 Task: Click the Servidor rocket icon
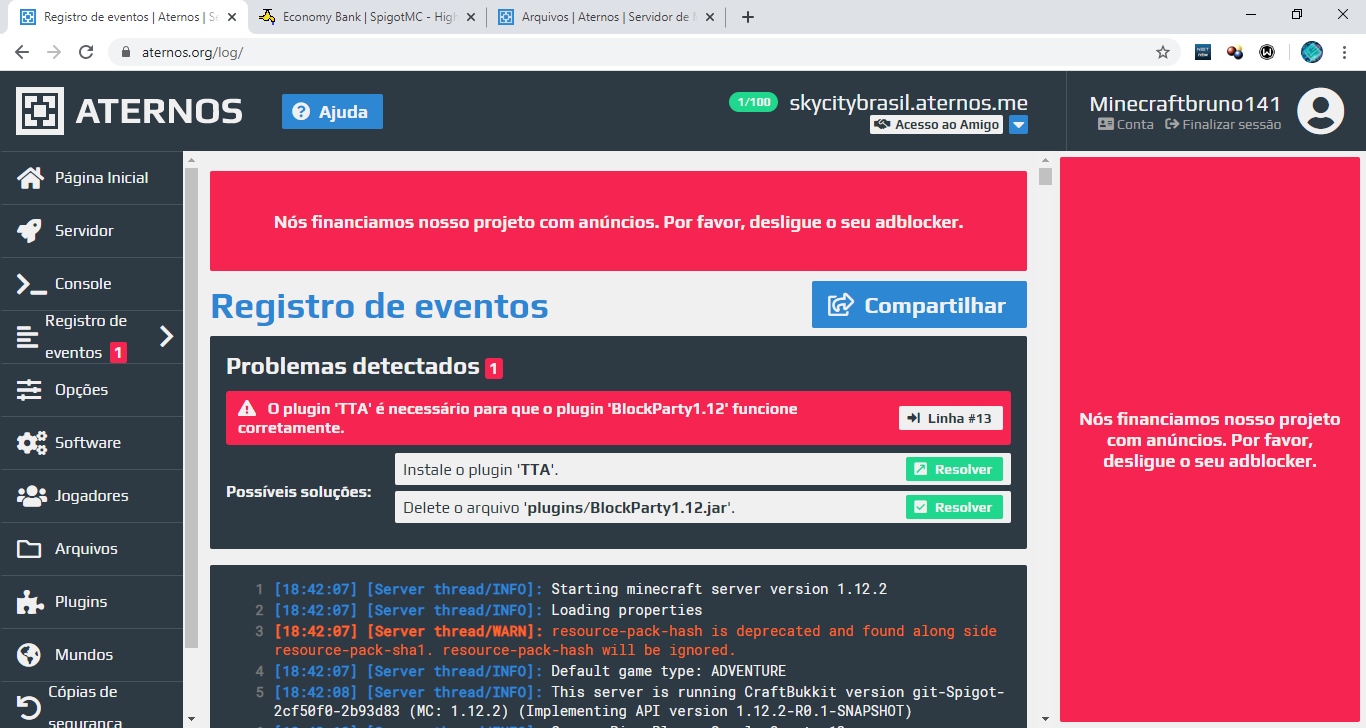click(x=30, y=231)
